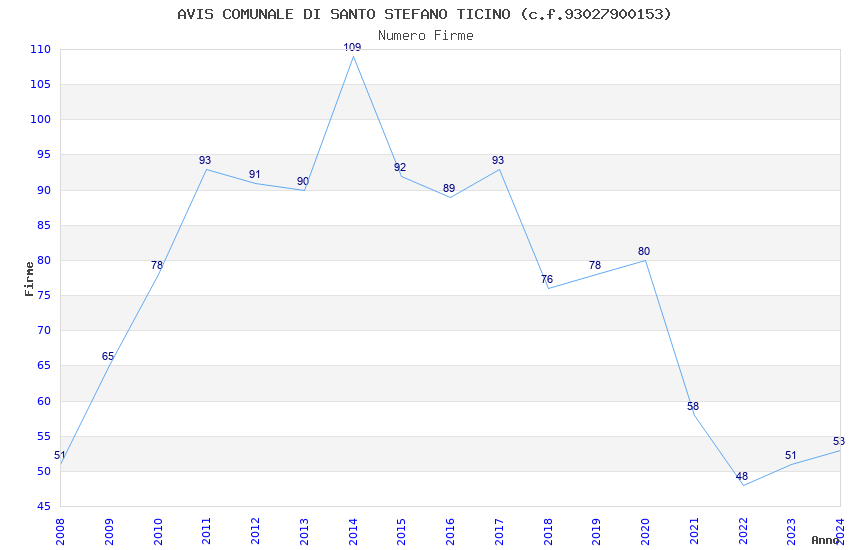
Task: Click the chart title 'AVIS COMUNALE DI SANTO STEFANO TICINO'
Action: (x=344, y=14)
